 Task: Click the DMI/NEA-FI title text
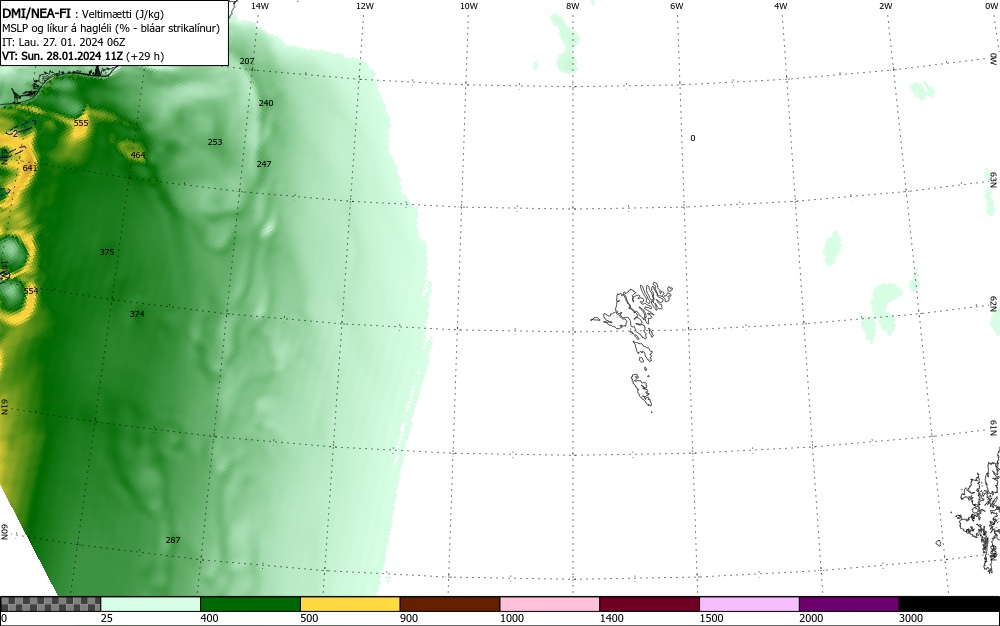tap(36, 13)
